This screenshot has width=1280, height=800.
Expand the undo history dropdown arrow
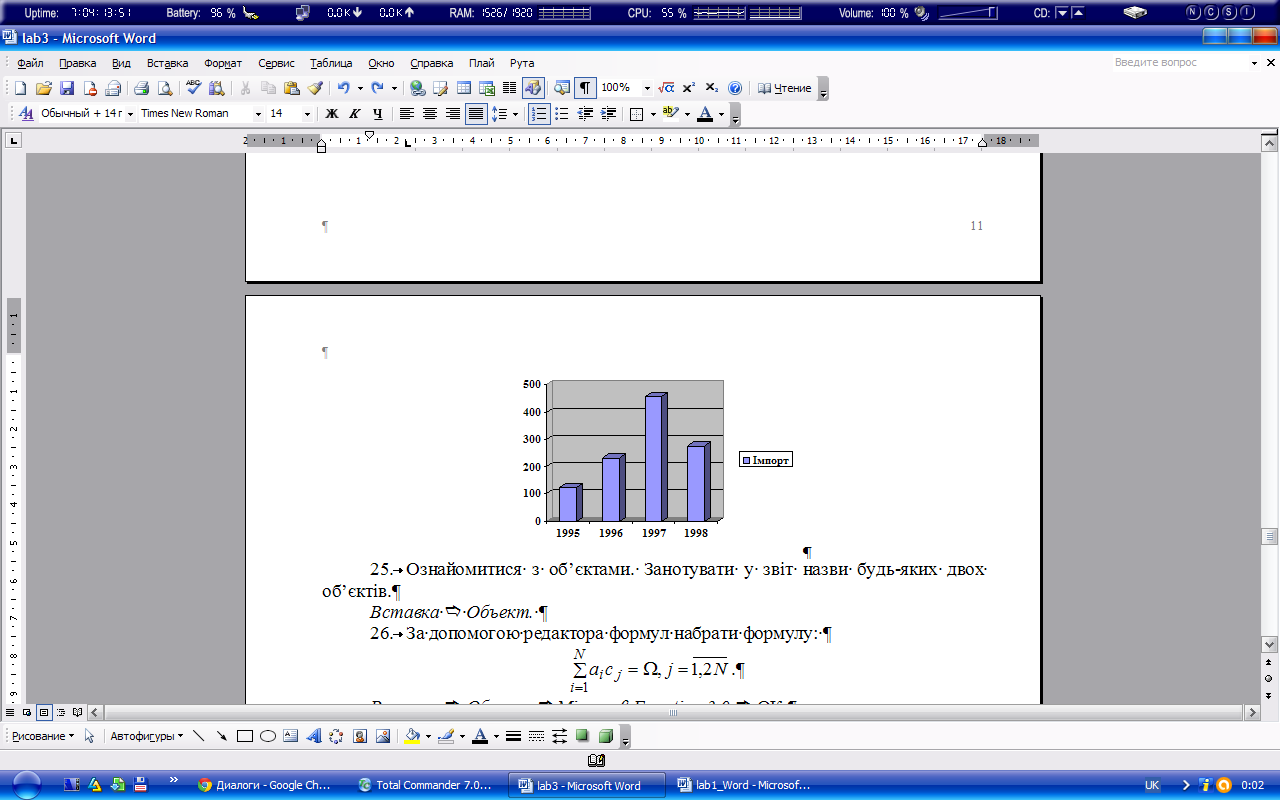pyautogui.click(x=360, y=88)
